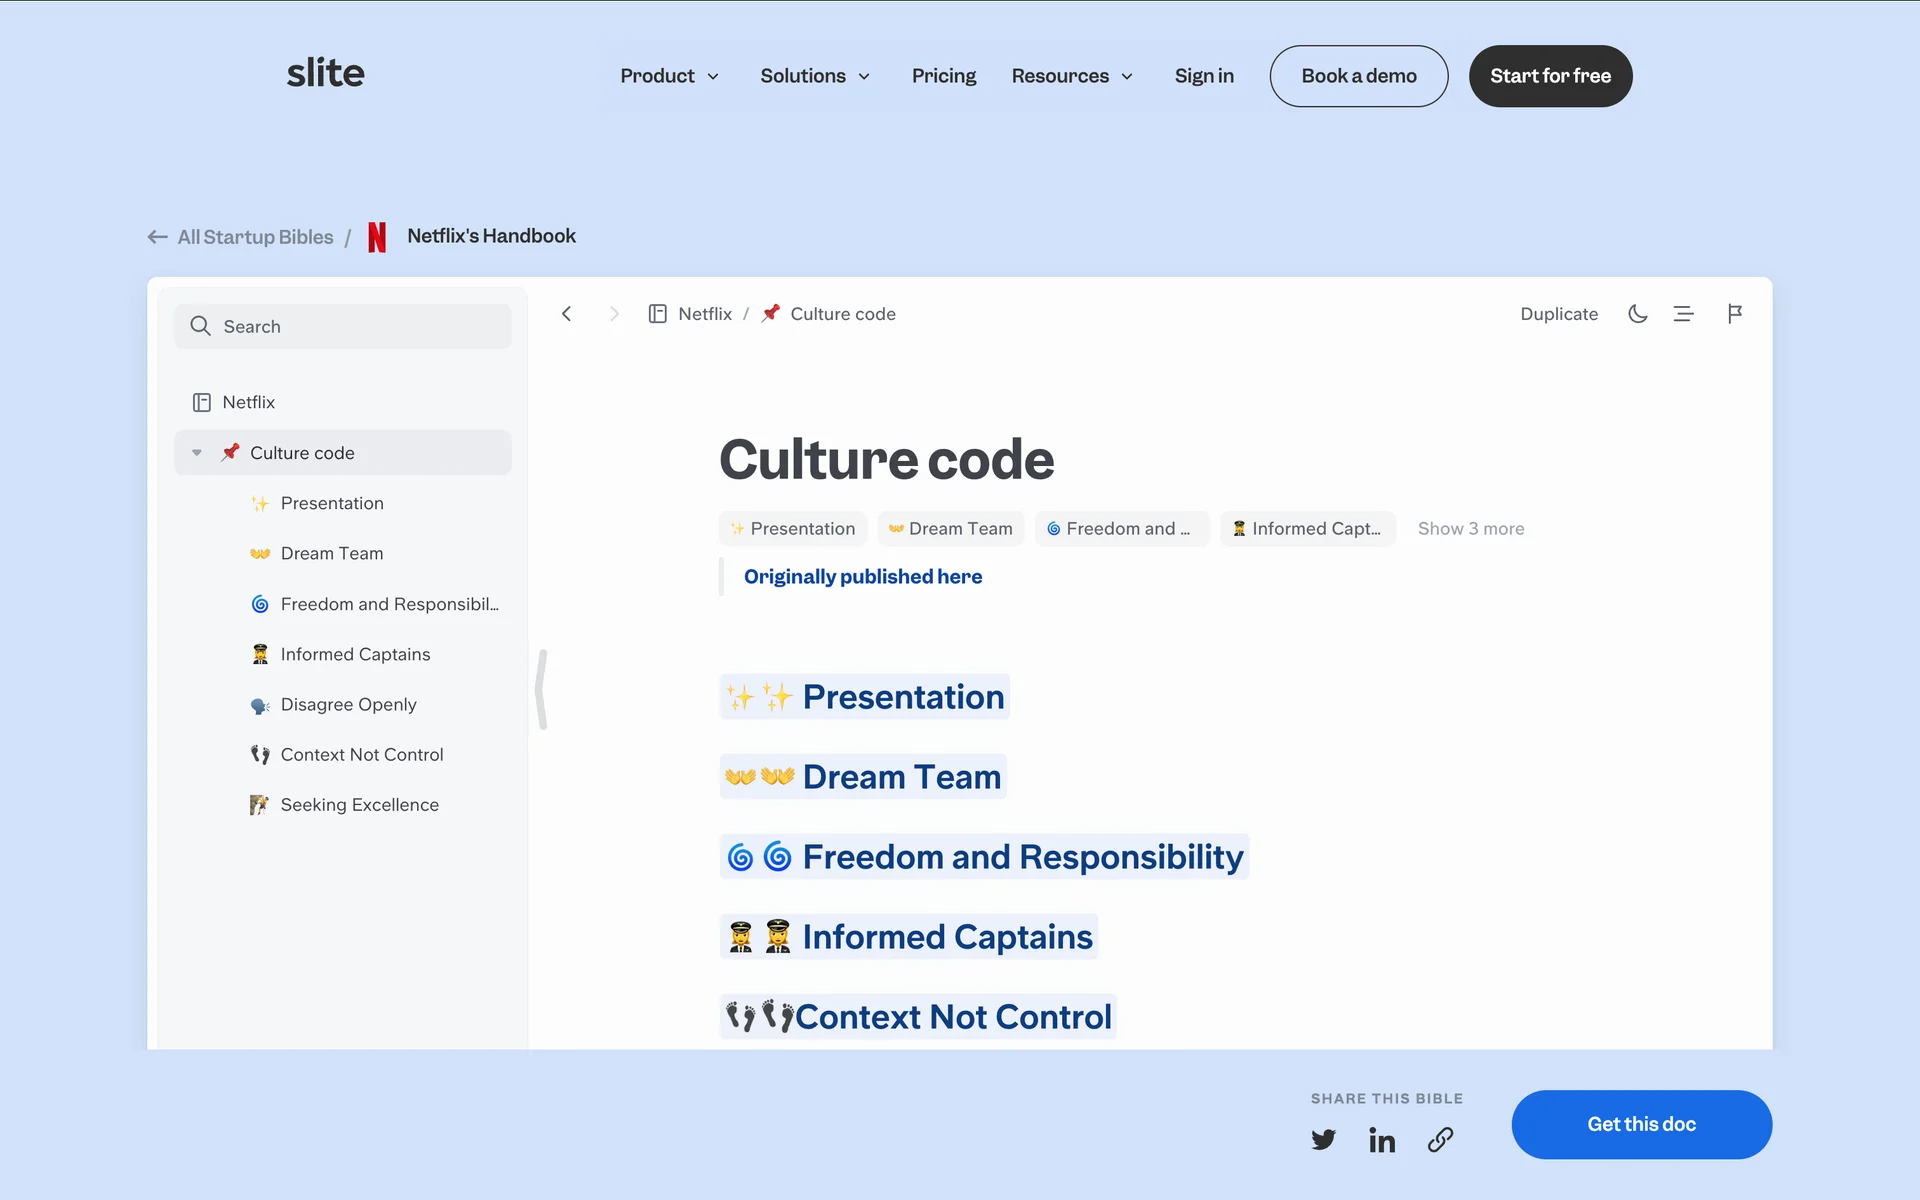Toggle dark mode with the moon icon
The height and width of the screenshot is (1200, 1920).
click(x=1637, y=314)
